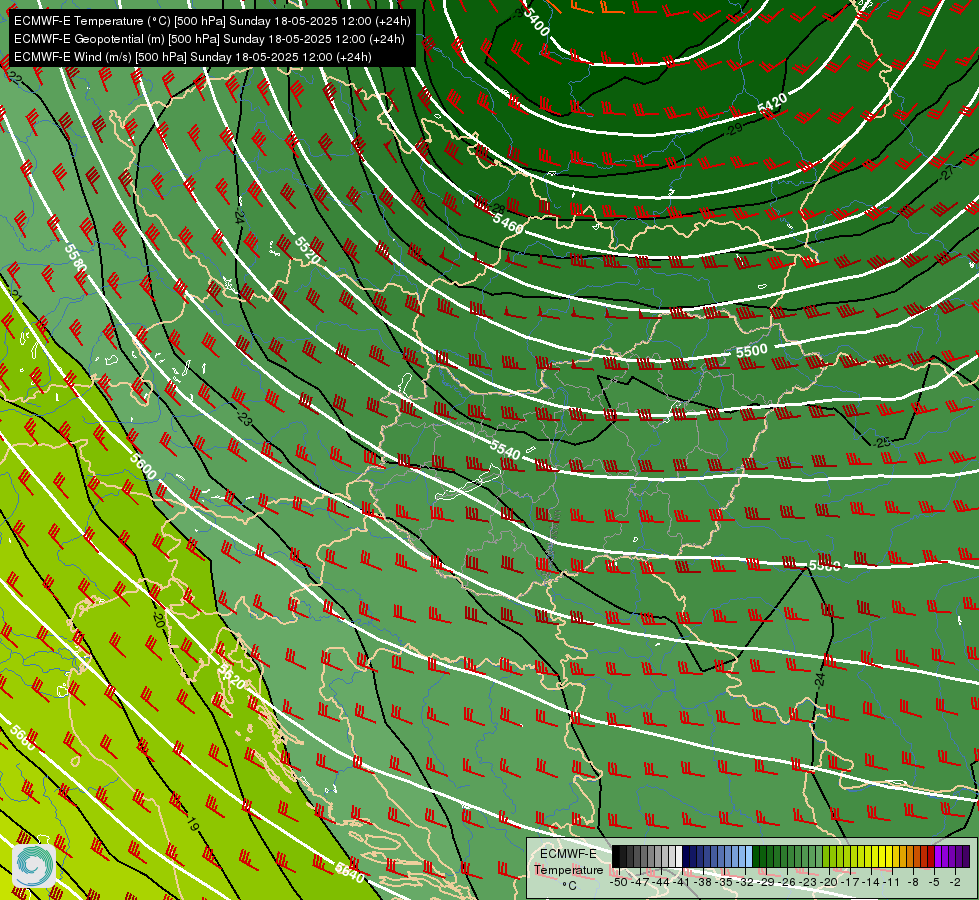Click the -41 tick value in the legend
Screen dimensions: 979x900
click(x=682, y=882)
